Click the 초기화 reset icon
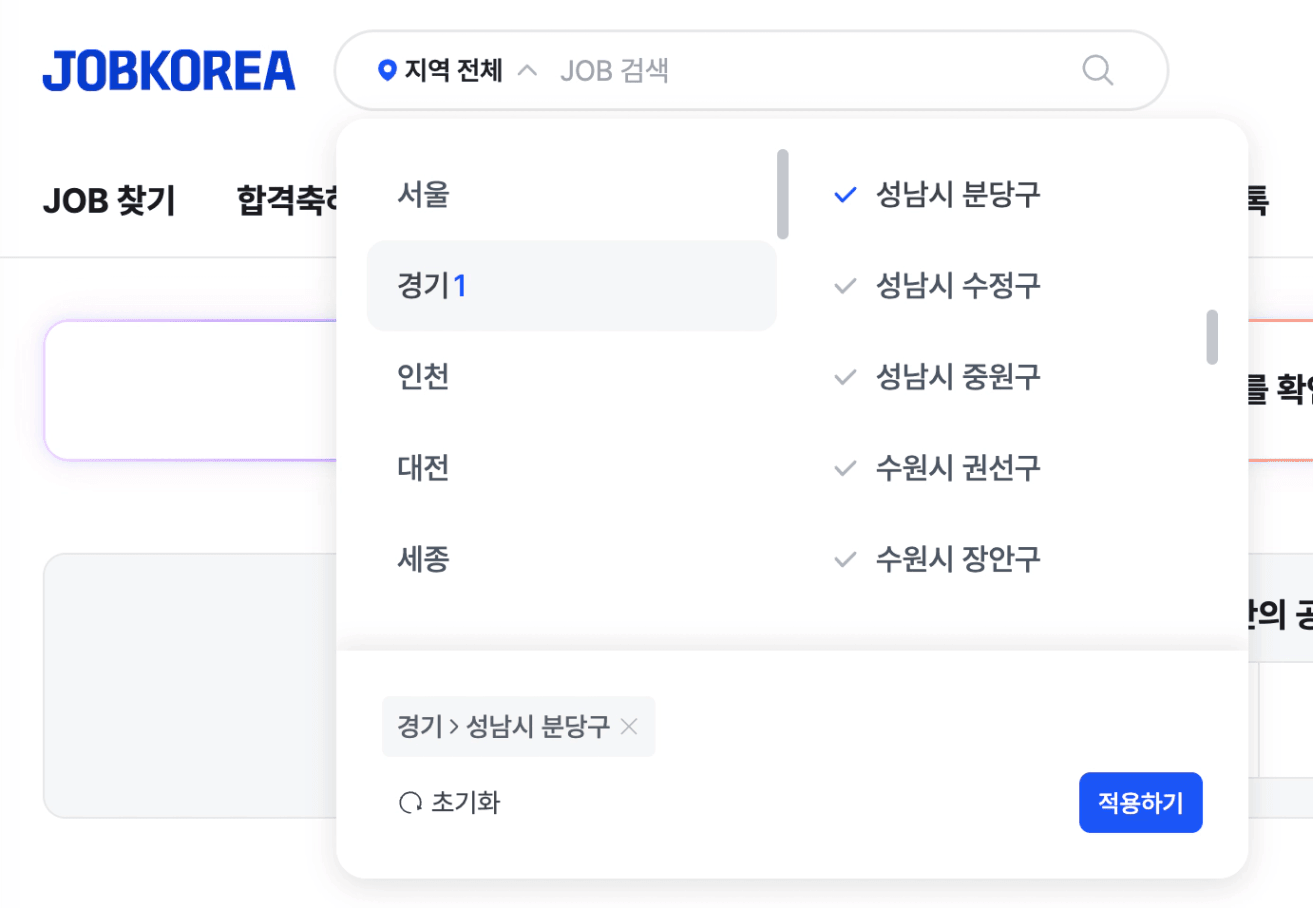This screenshot has height=908, width=1313. click(410, 803)
